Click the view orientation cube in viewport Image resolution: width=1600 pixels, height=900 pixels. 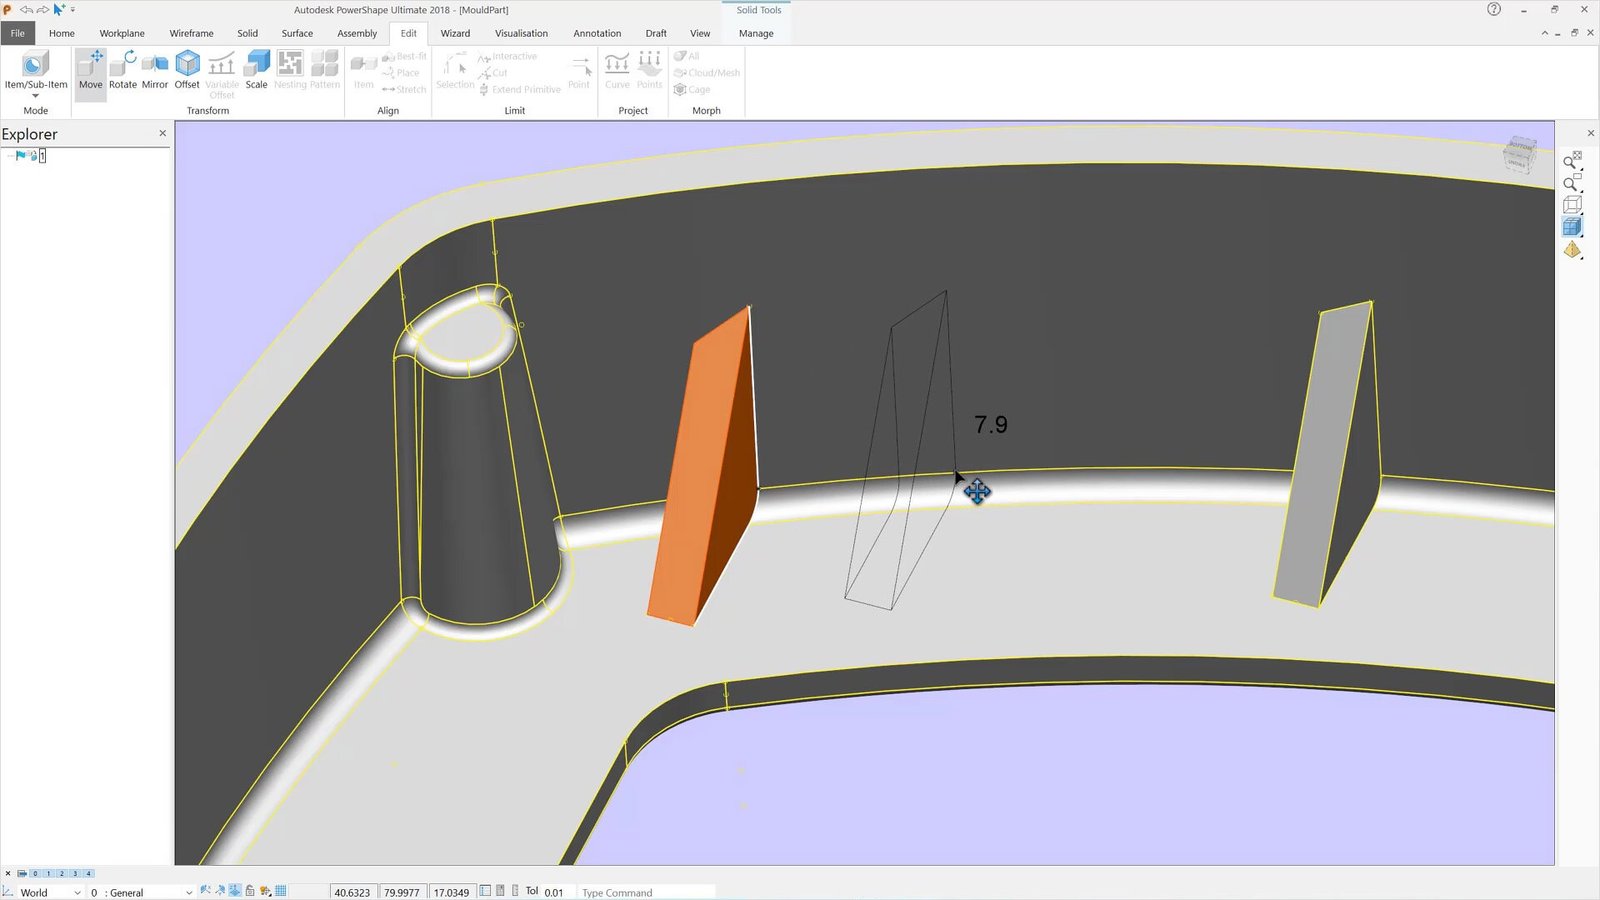(1519, 156)
